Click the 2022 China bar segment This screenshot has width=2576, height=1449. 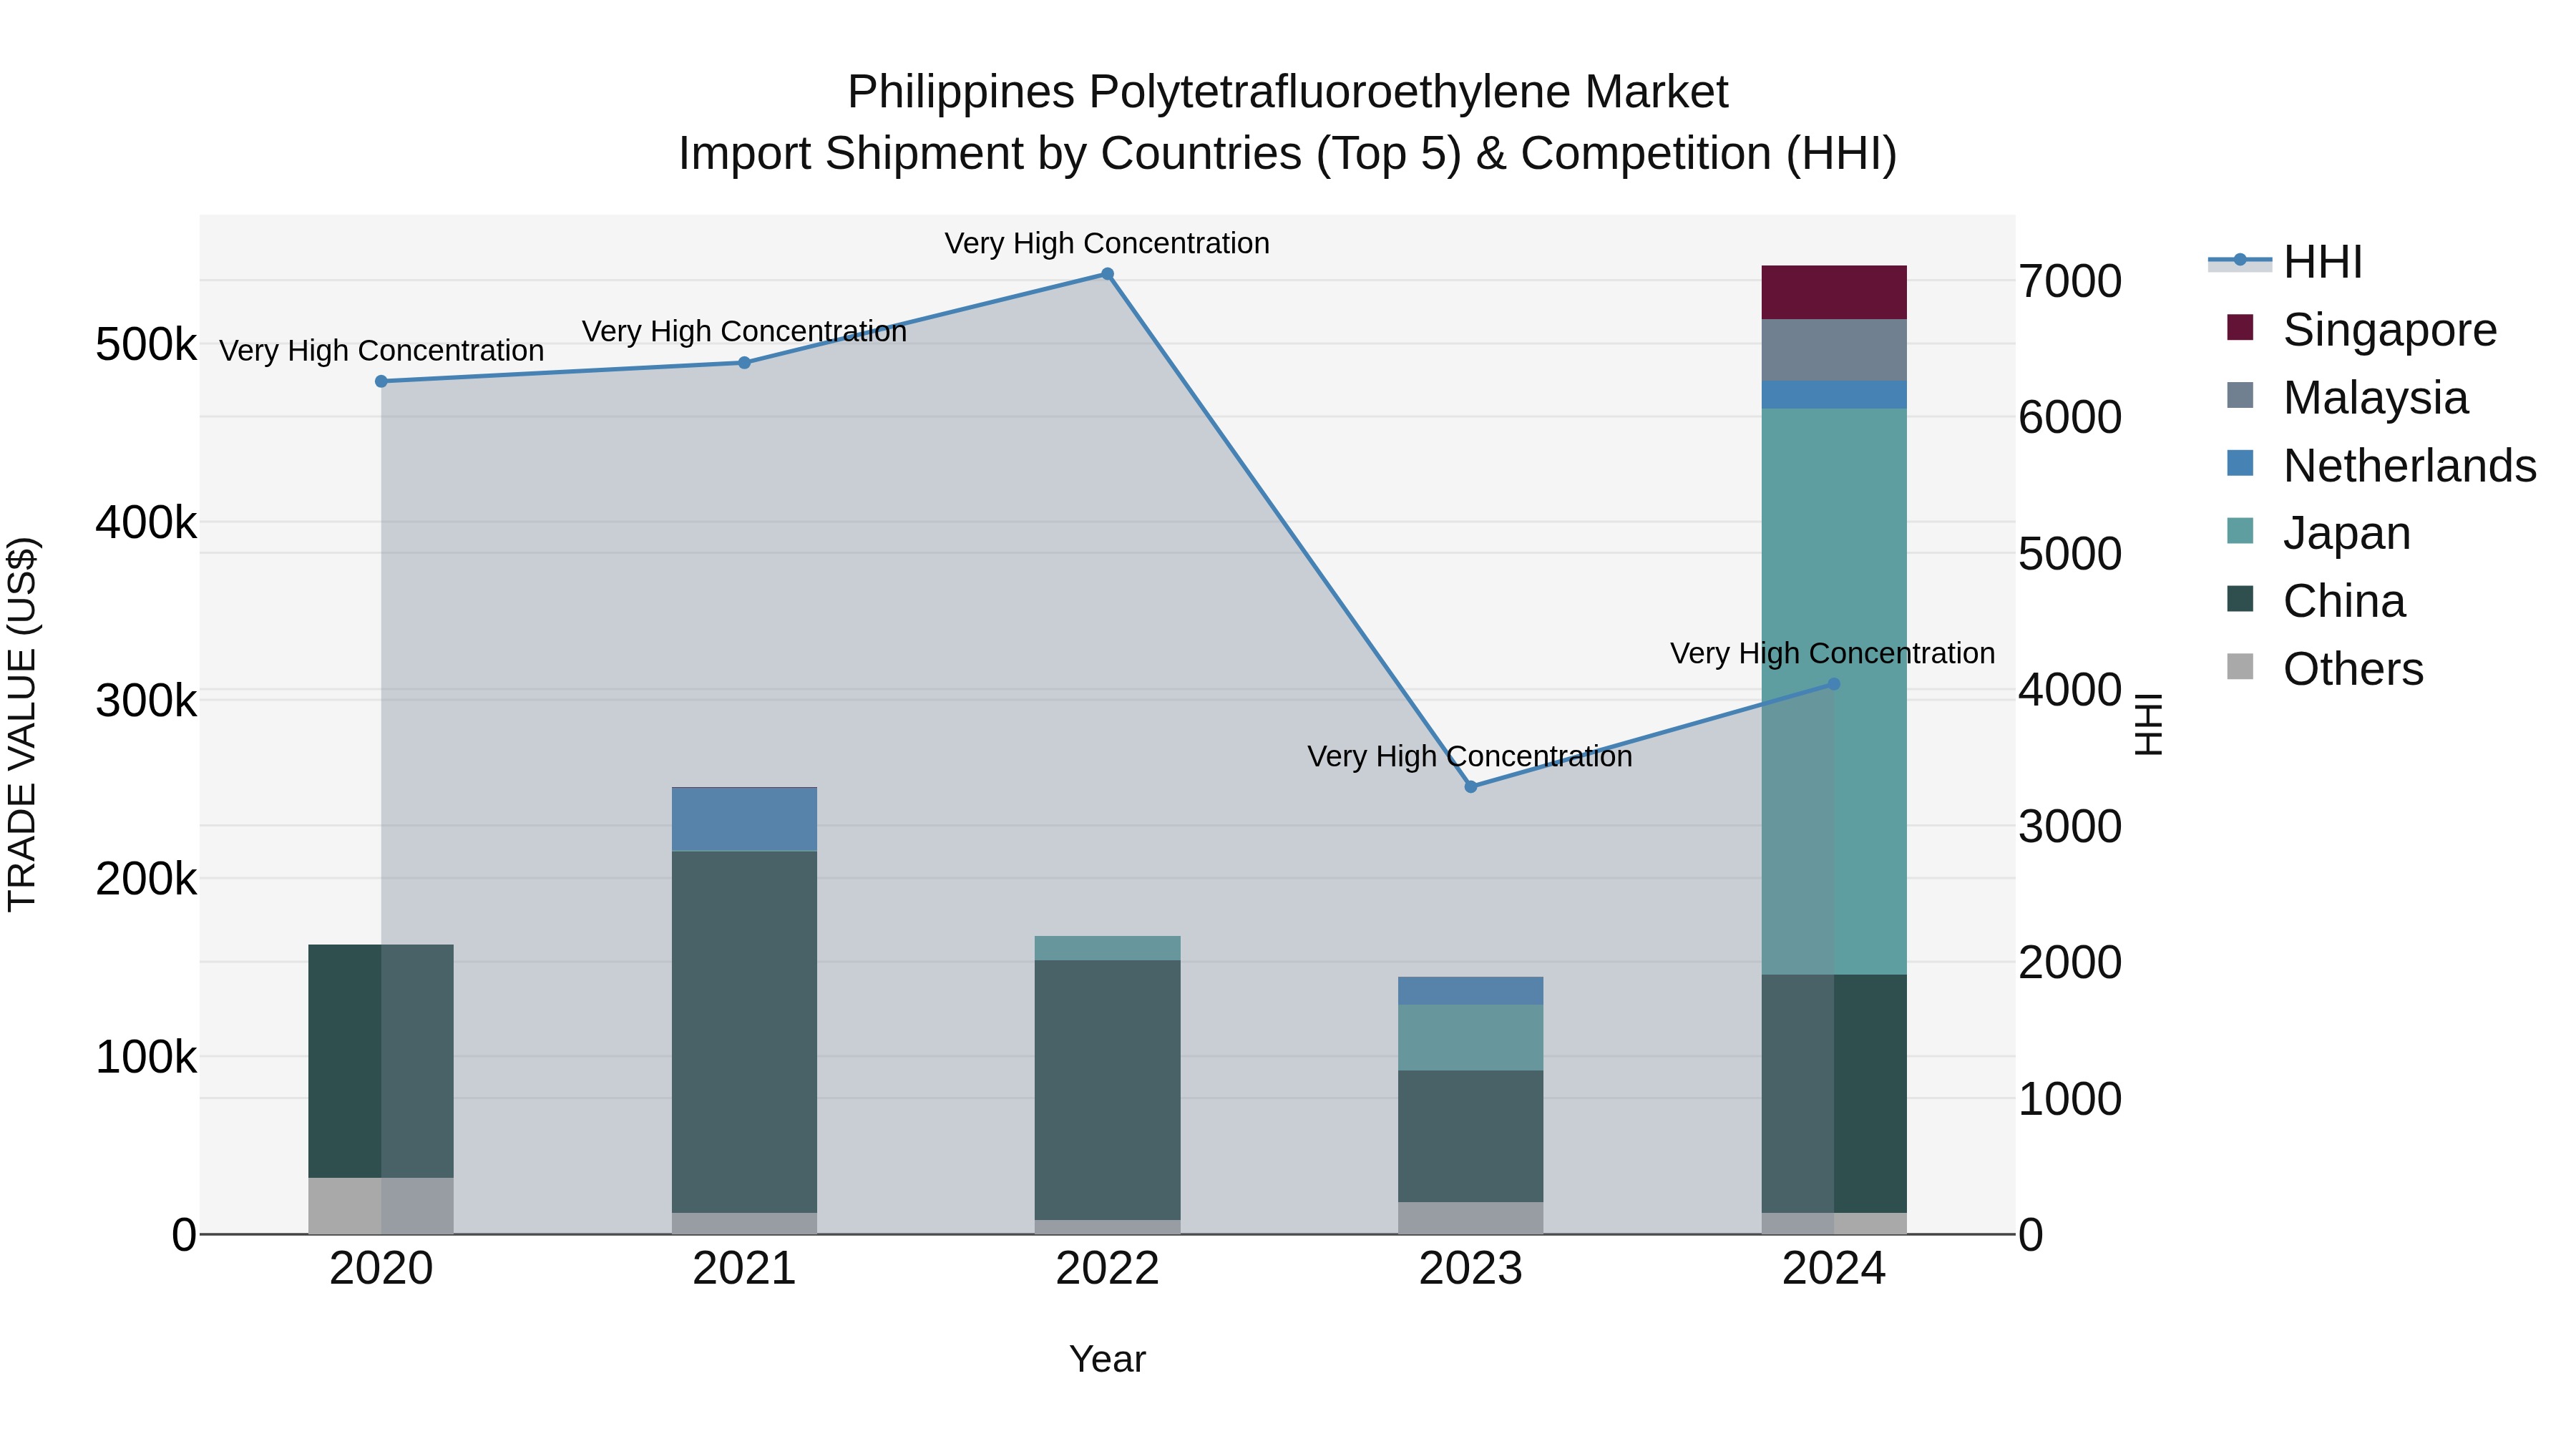click(x=1107, y=1090)
